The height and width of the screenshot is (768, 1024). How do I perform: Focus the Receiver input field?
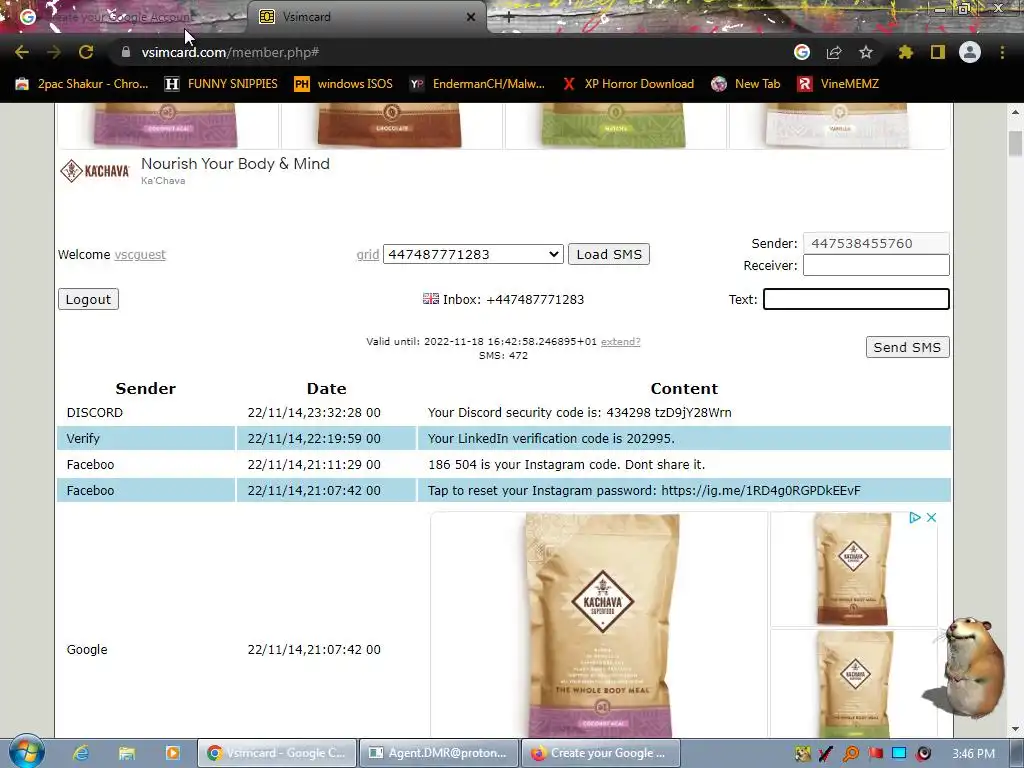(876, 265)
